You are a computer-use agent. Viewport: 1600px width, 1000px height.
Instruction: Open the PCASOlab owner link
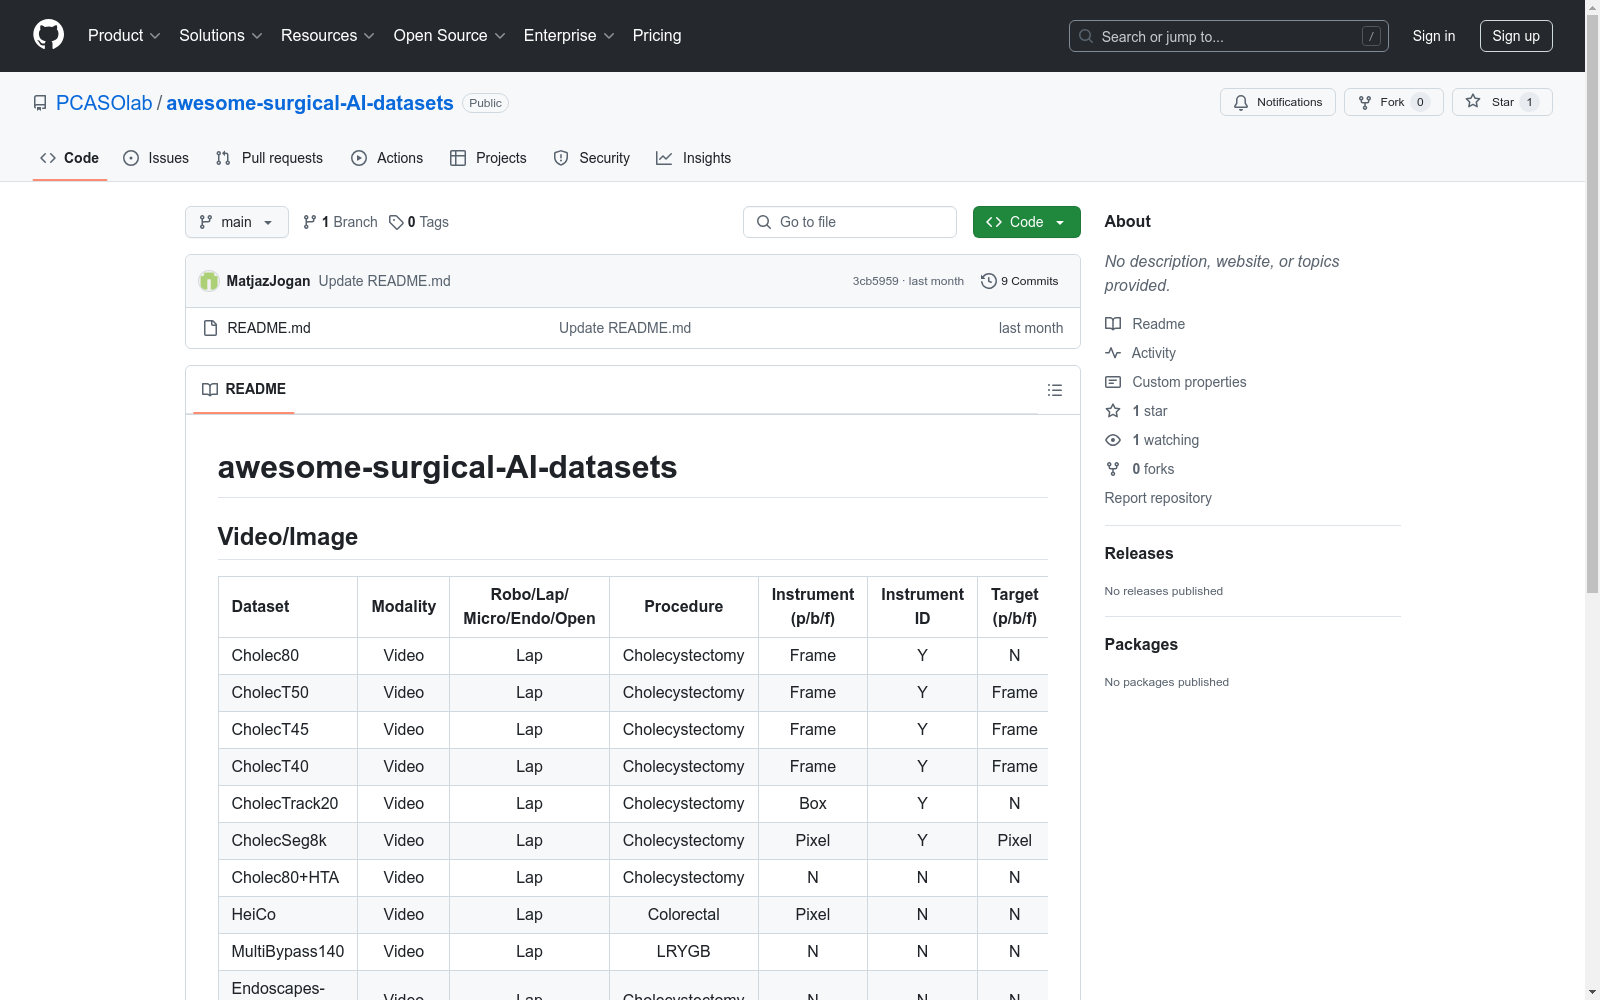(104, 103)
